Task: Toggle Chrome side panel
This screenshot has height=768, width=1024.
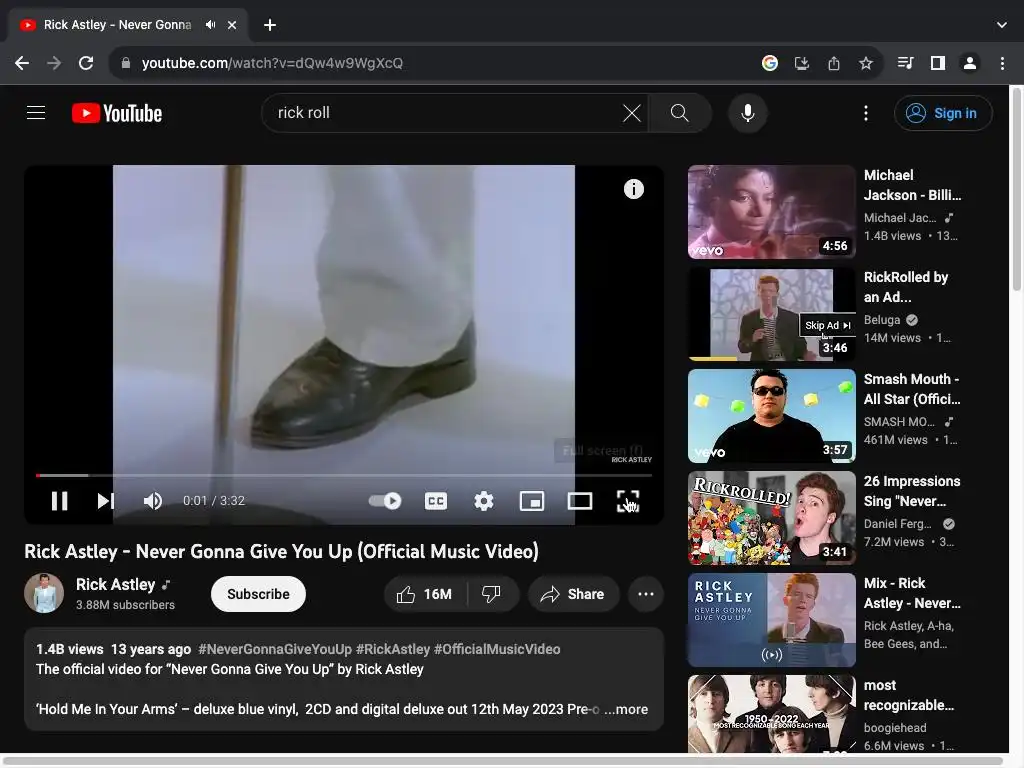Action: pos(938,63)
